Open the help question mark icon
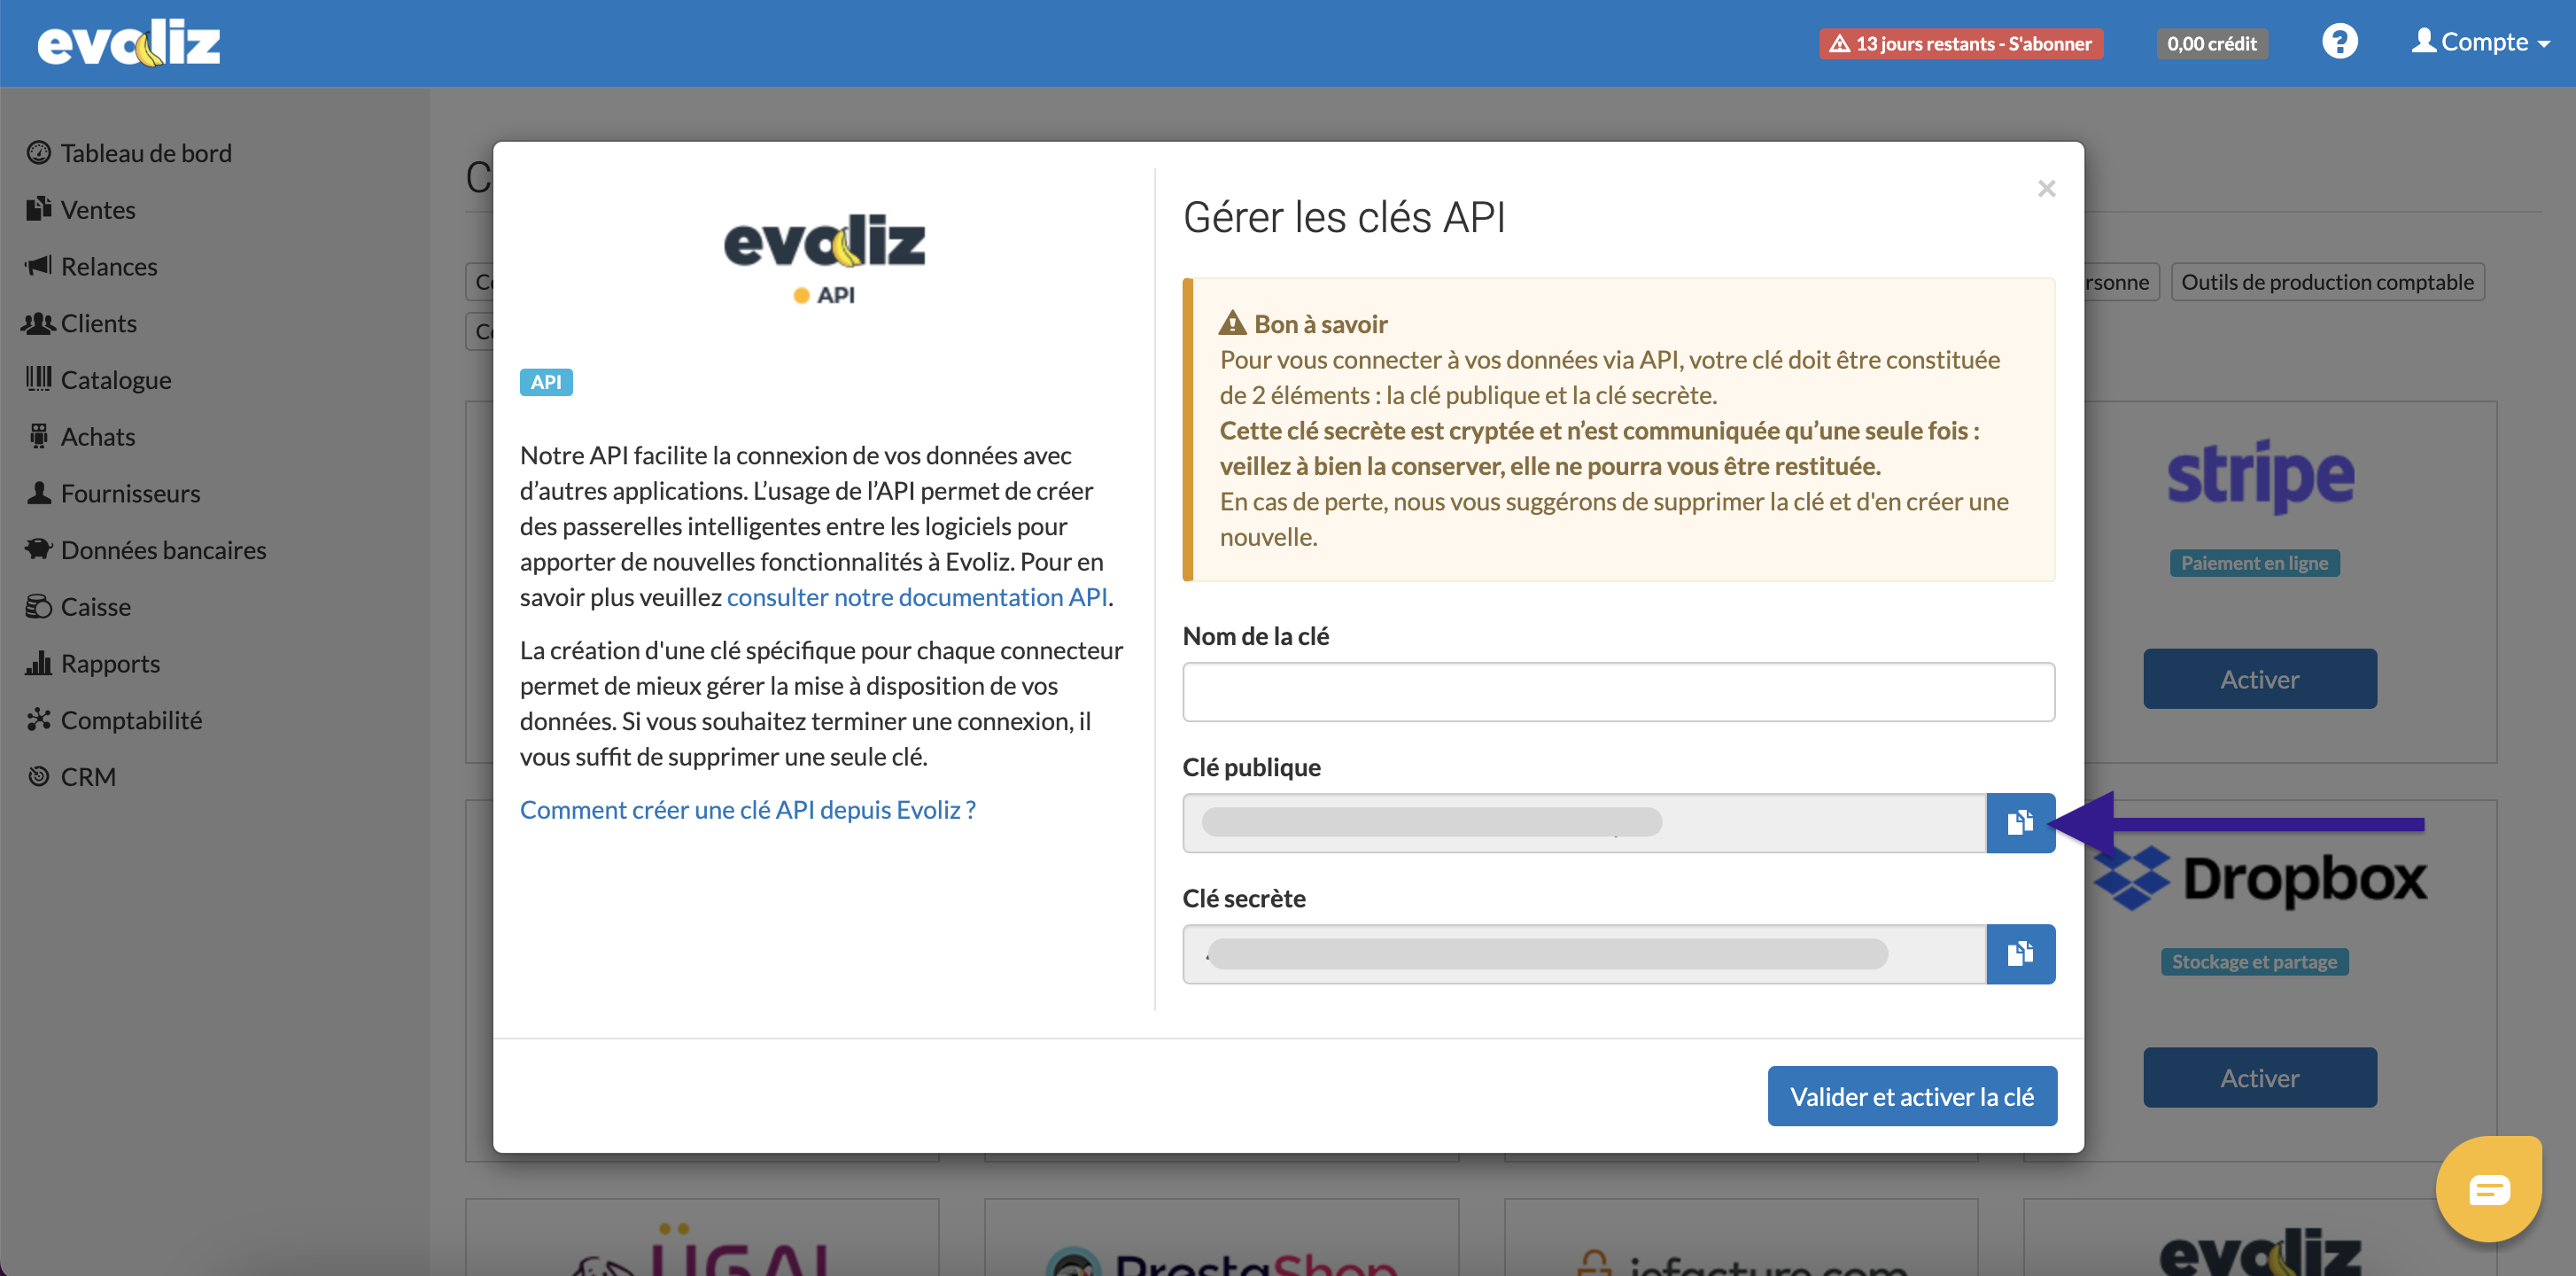Screen dimensions: 2576x1276 click(x=2339, y=42)
